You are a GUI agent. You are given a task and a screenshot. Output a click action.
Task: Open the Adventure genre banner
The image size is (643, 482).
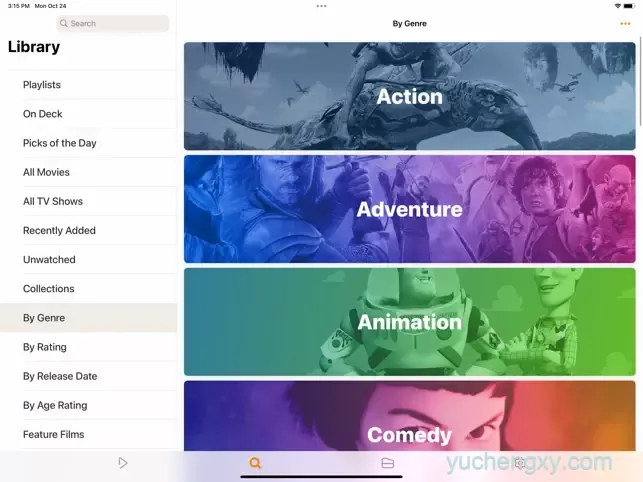(x=410, y=209)
